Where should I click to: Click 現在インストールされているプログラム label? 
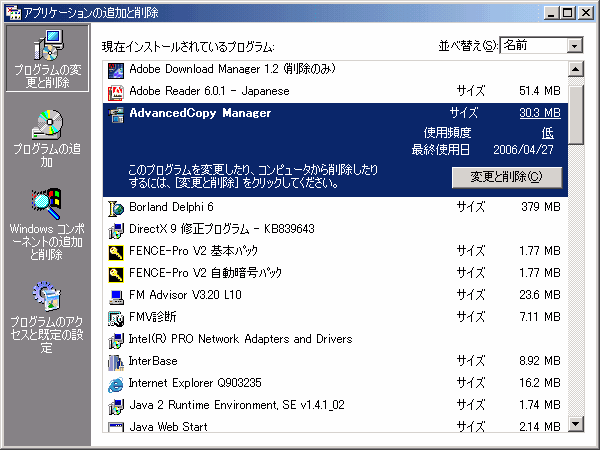click(188, 47)
